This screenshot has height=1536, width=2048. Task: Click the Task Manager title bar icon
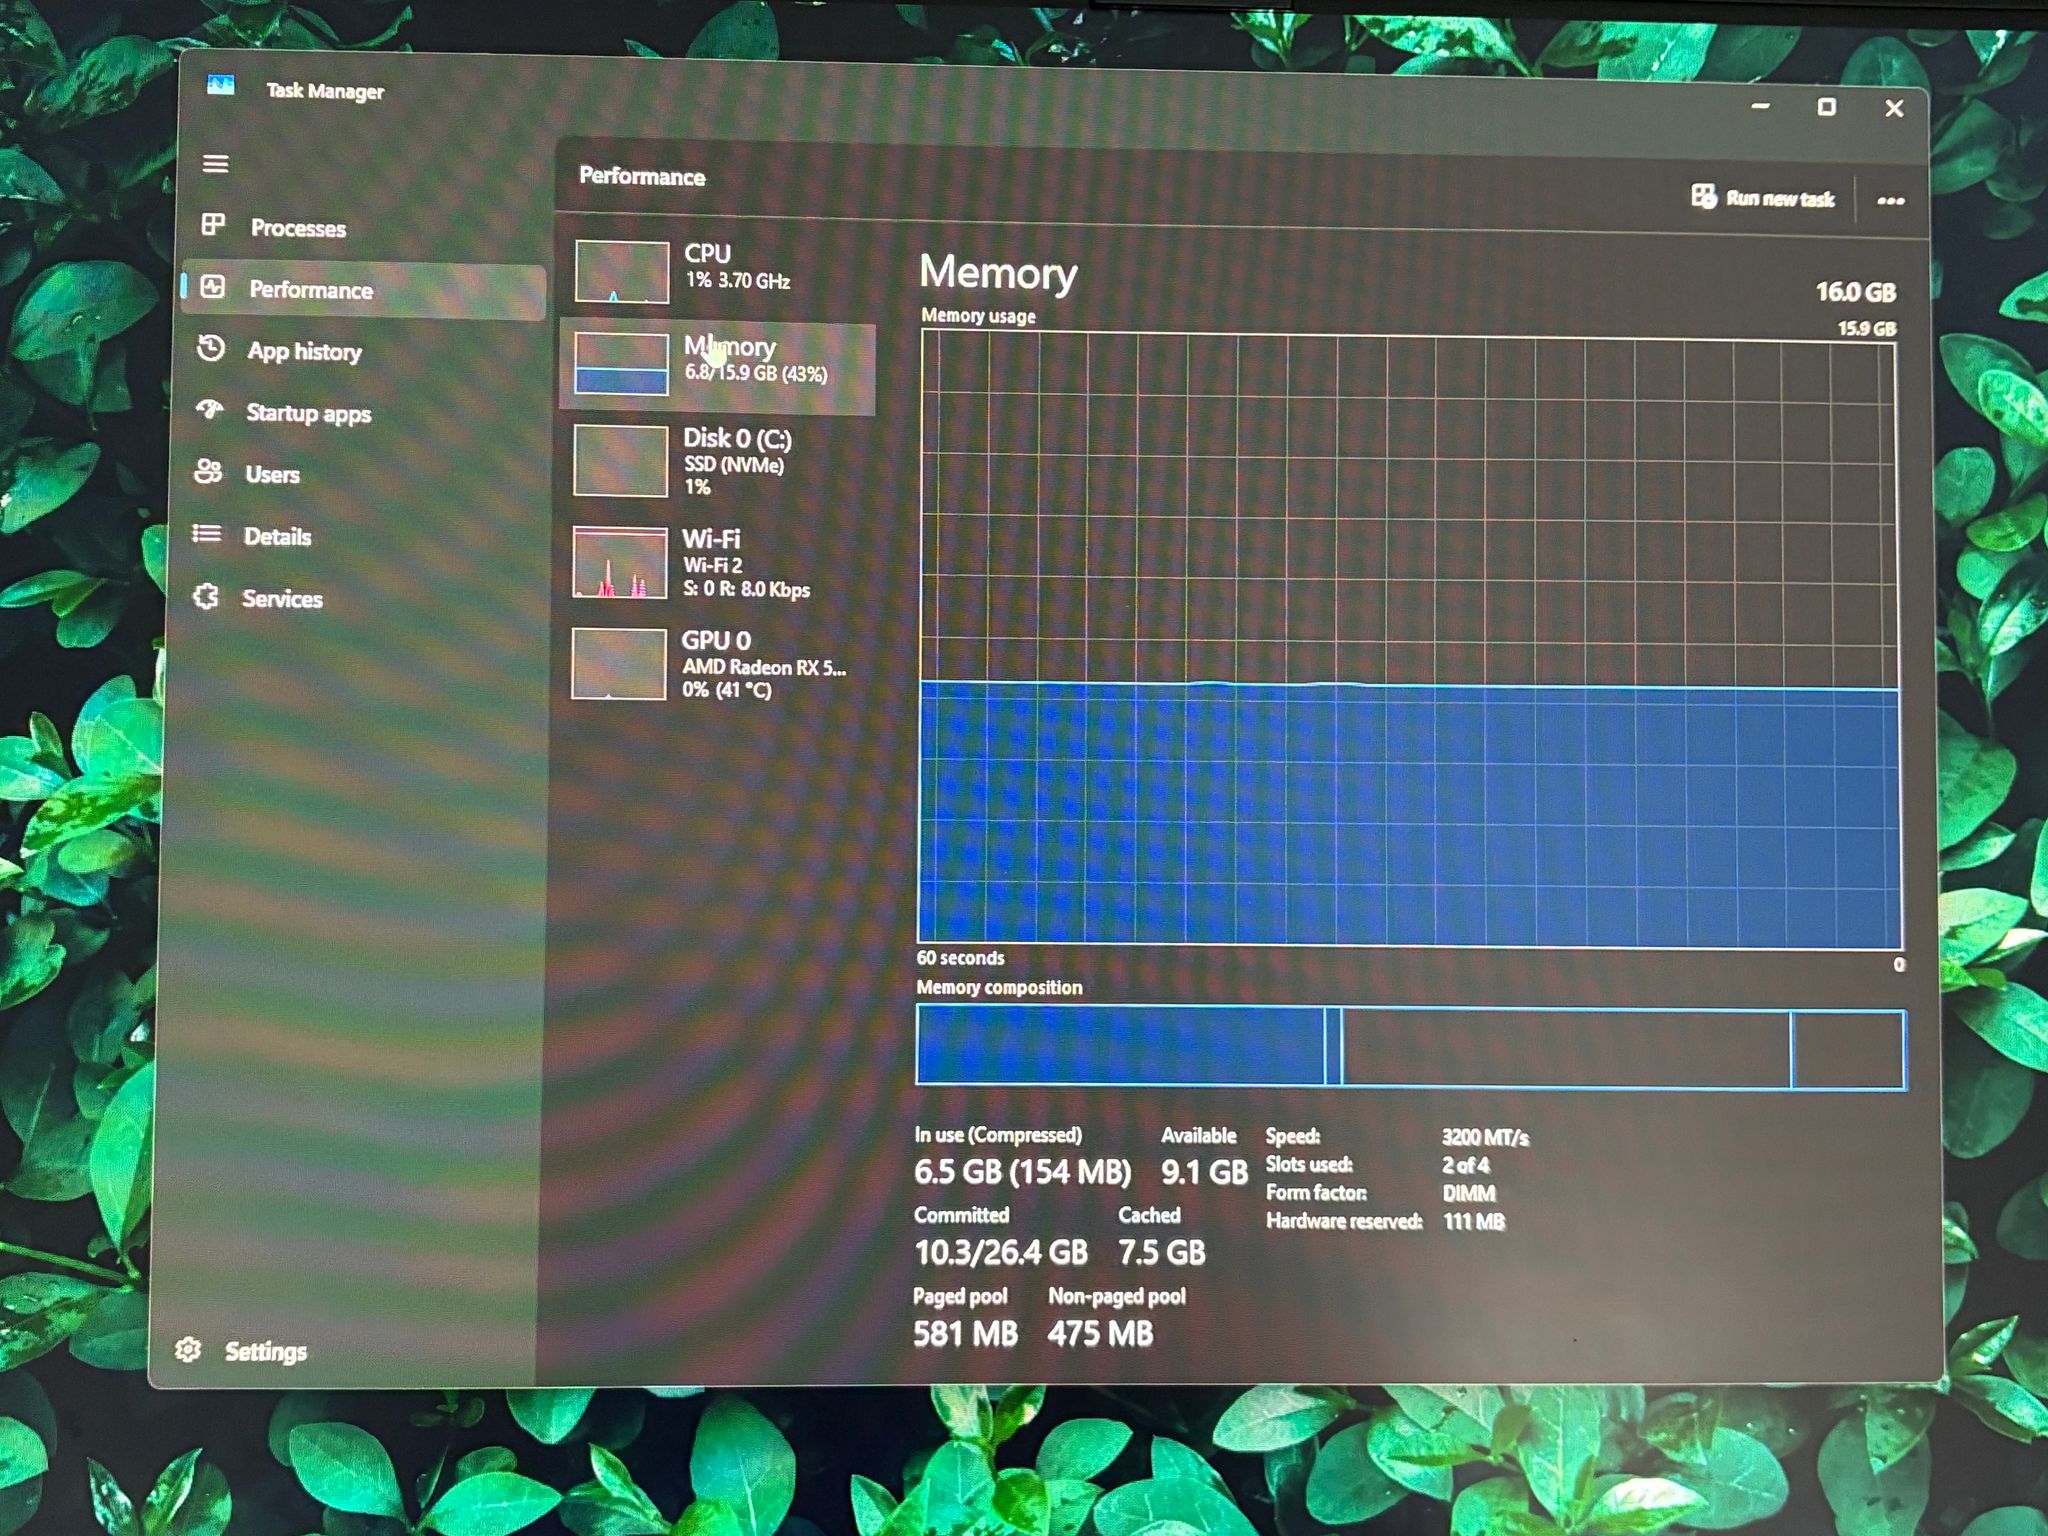(220, 86)
